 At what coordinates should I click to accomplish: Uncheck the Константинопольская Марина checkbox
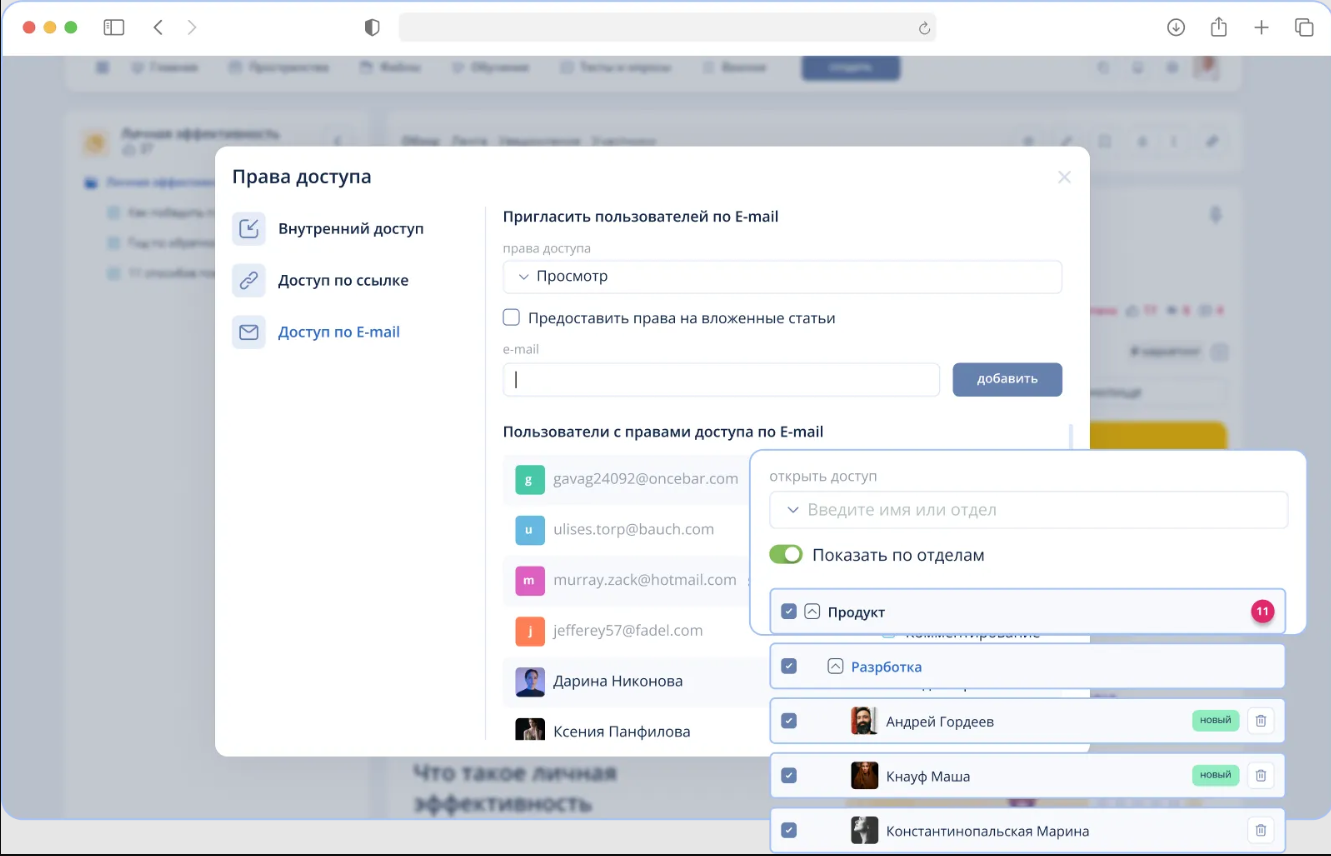(788, 831)
